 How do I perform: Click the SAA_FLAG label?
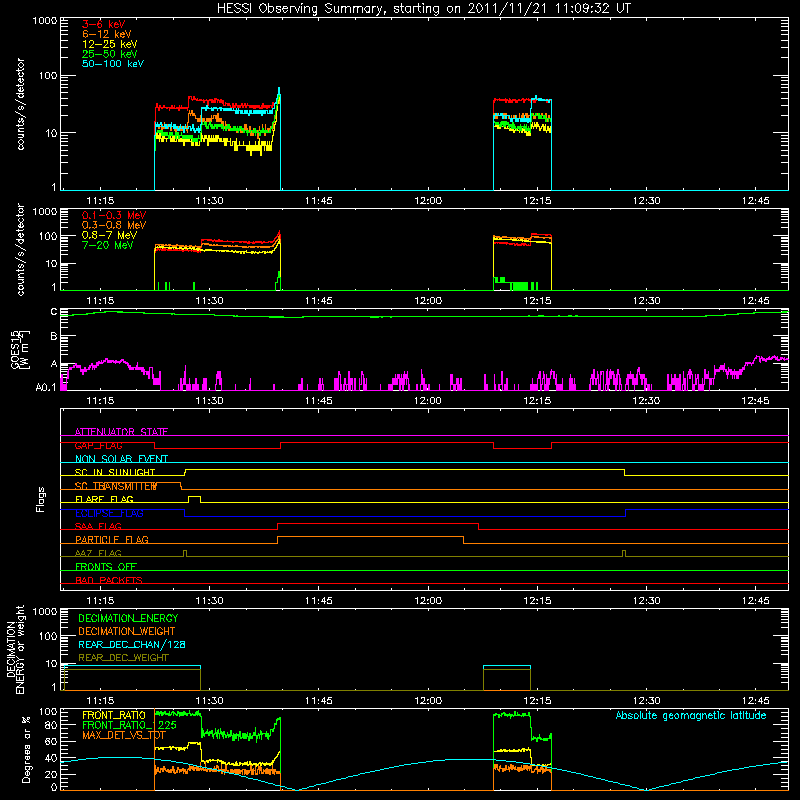(98, 527)
